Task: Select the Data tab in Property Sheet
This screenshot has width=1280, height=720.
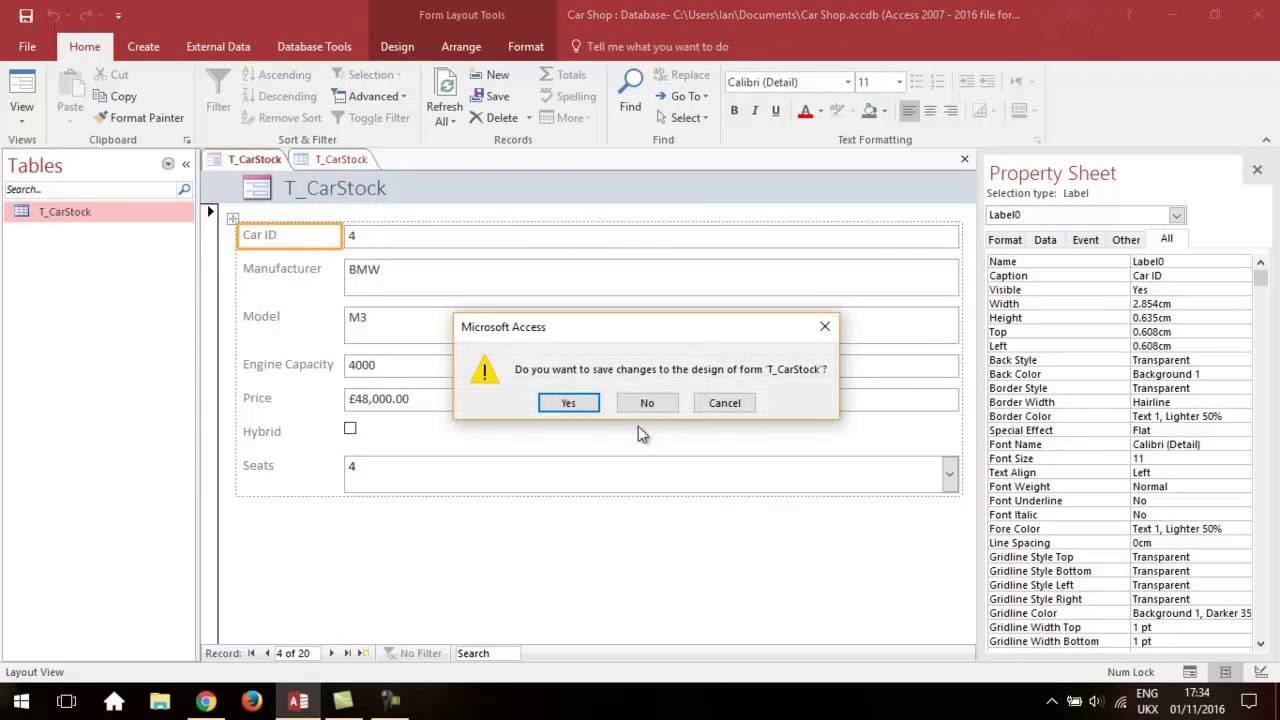Action: (x=1045, y=240)
